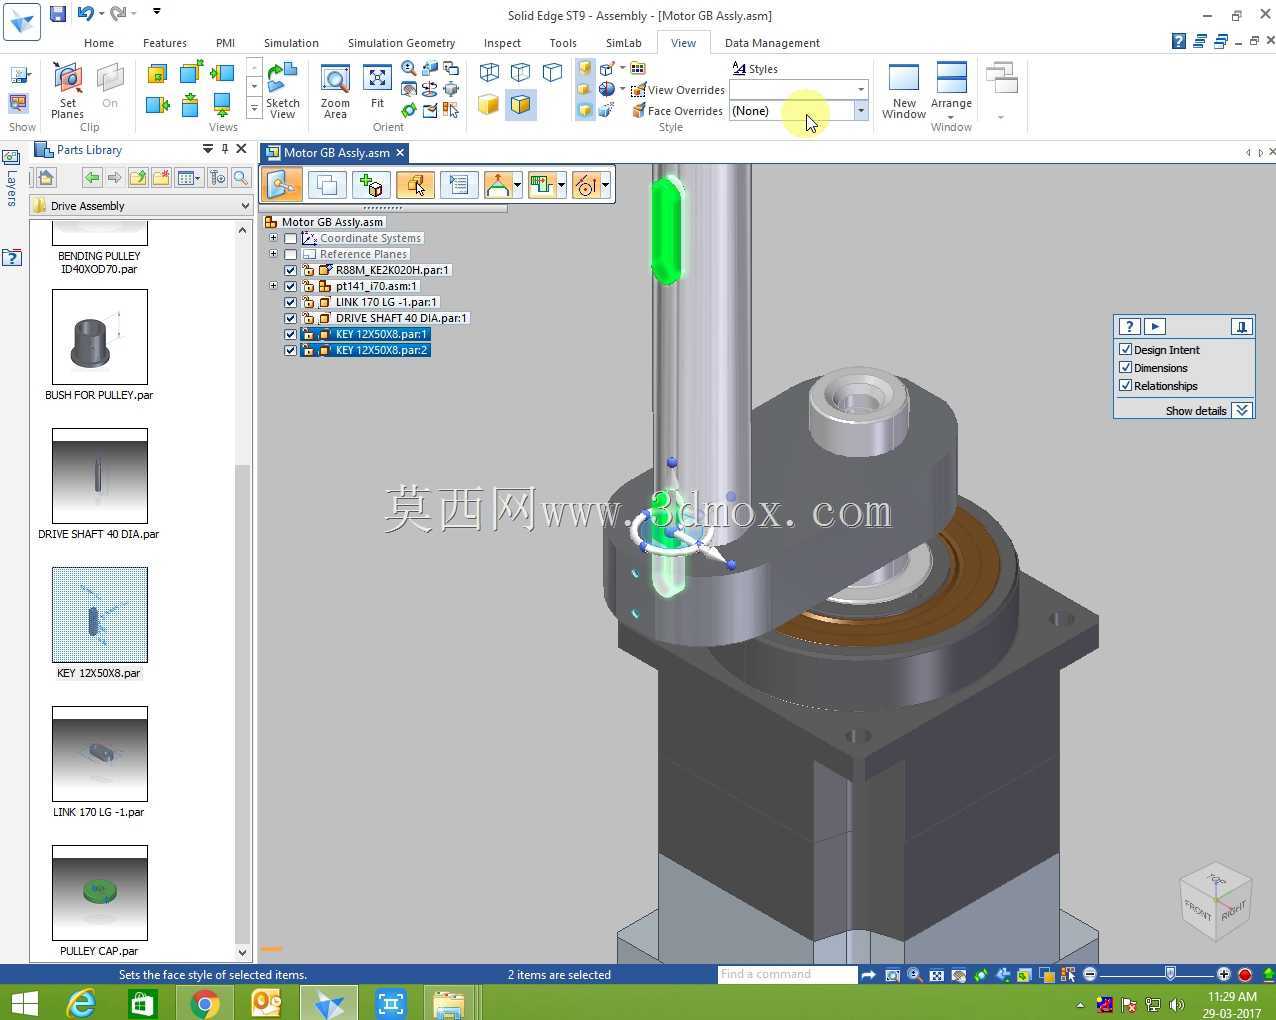1276x1020 pixels.
Task: Open the Inspect ribbon tab
Action: pyautogui.click(x=502, y=43)
